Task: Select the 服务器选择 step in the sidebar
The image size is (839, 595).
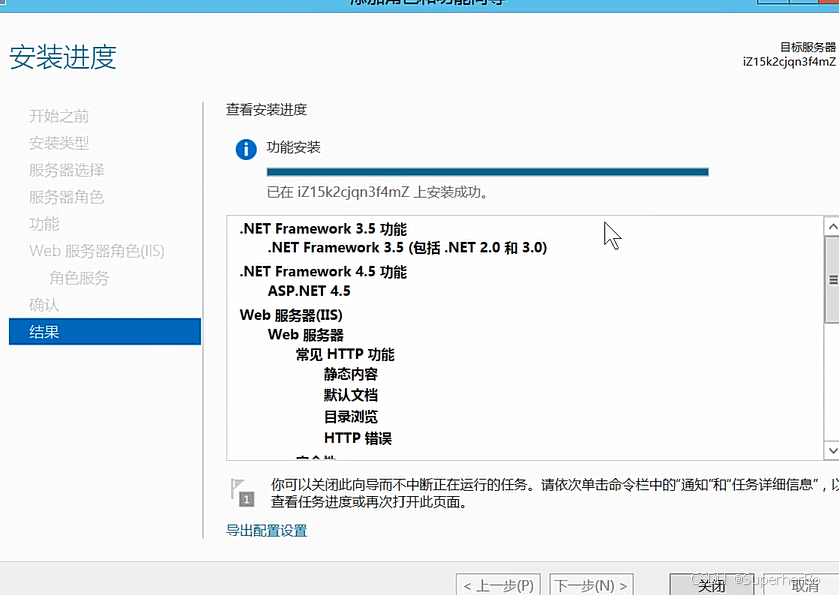Action: 66,170
